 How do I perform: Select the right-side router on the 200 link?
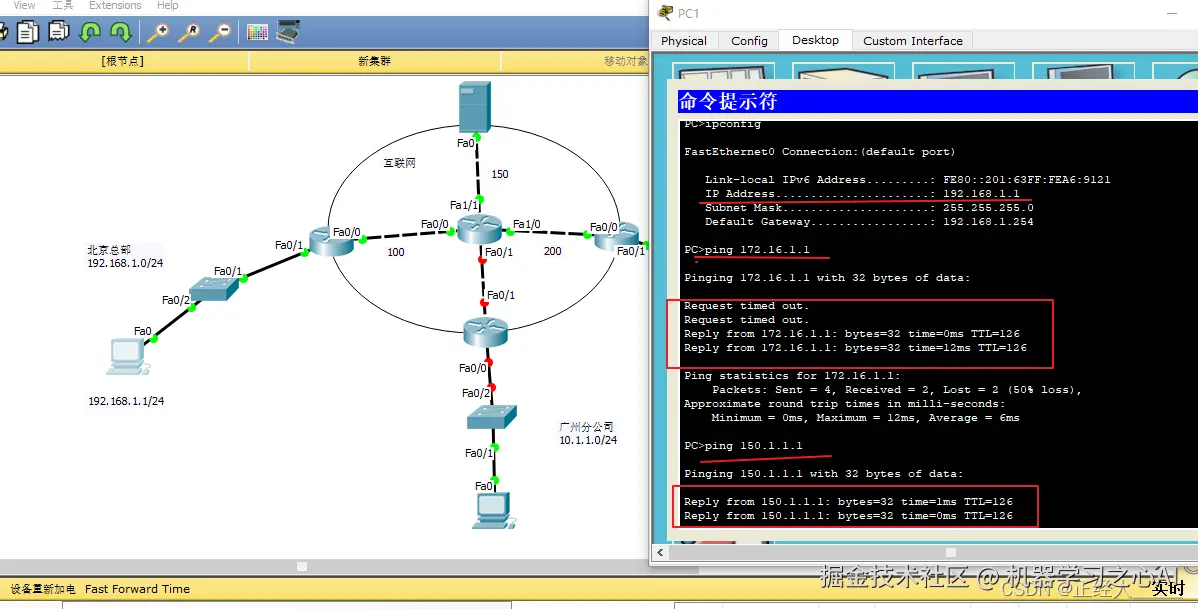pyautogui.click(x=616, y=235)
